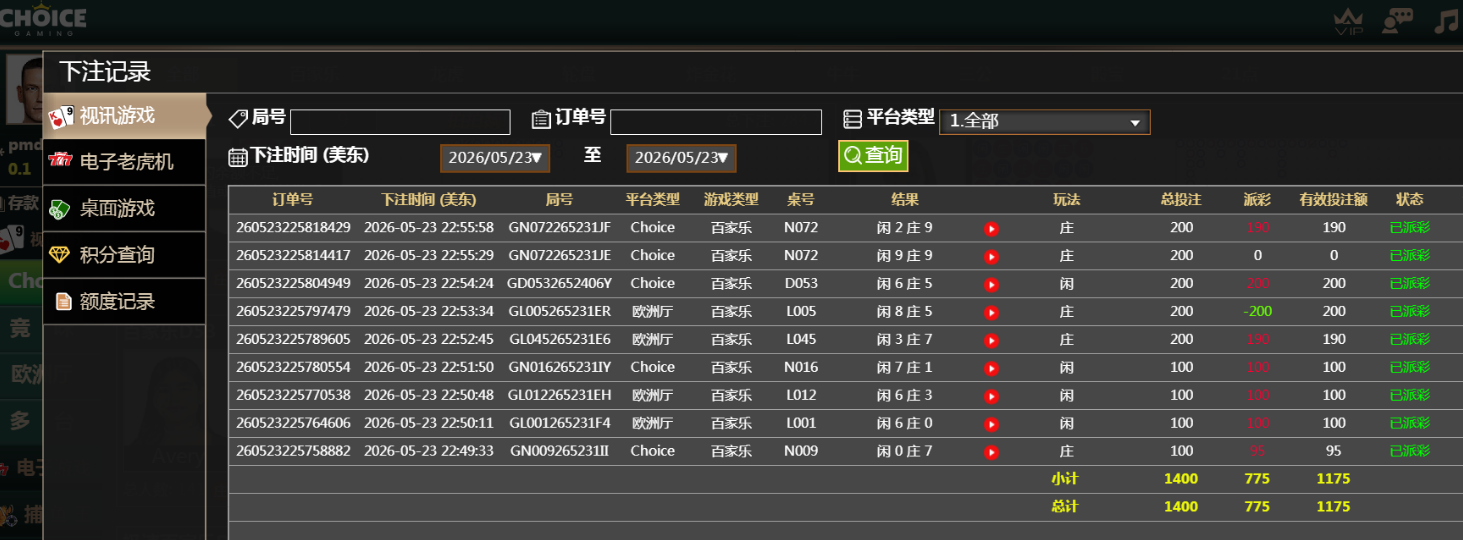1463x540 pixels.
Task: Focus the 局号 input field
Action: pos(400,122)
